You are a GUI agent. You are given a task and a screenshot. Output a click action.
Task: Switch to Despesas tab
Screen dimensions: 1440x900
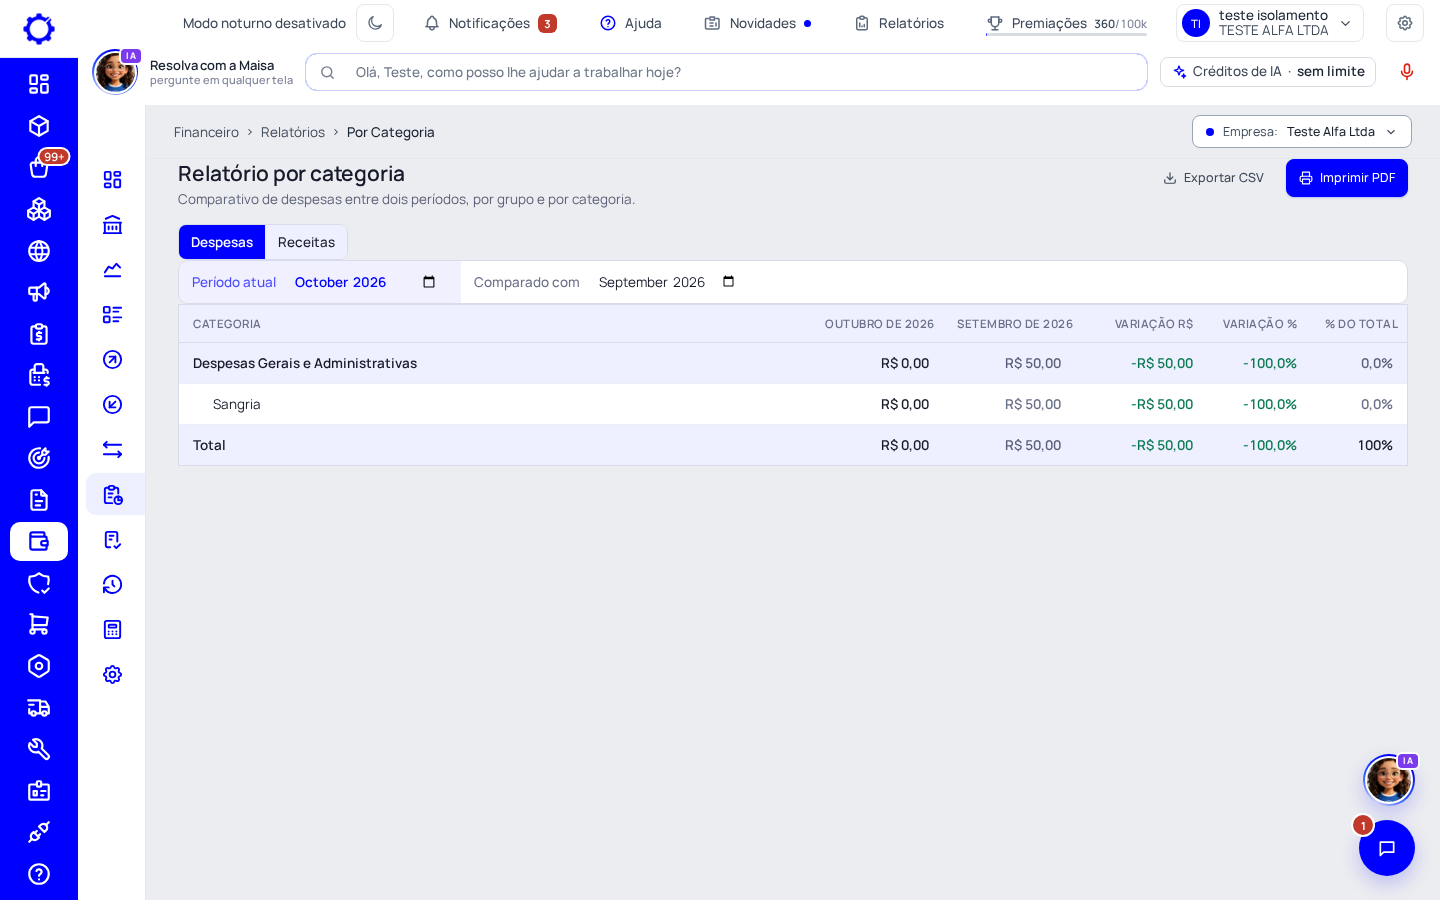click(222, 242)
